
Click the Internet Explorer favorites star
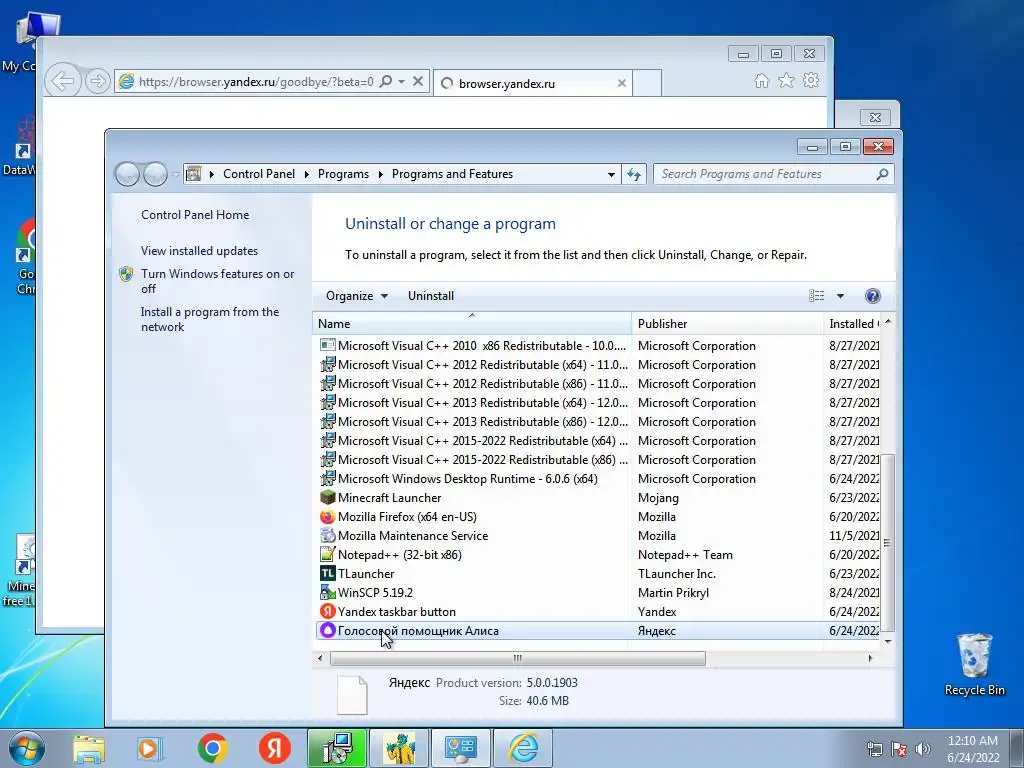(x=786, y=80)
